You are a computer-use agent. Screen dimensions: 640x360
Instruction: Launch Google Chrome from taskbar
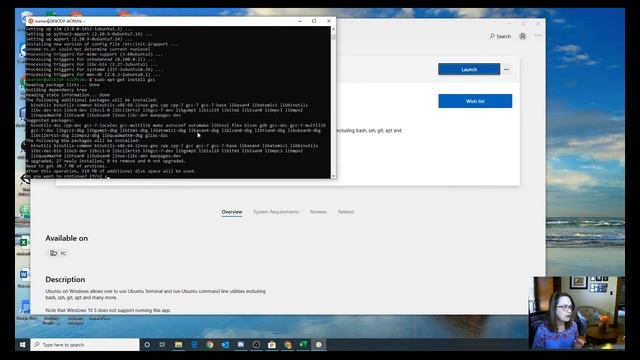(210, 345)
